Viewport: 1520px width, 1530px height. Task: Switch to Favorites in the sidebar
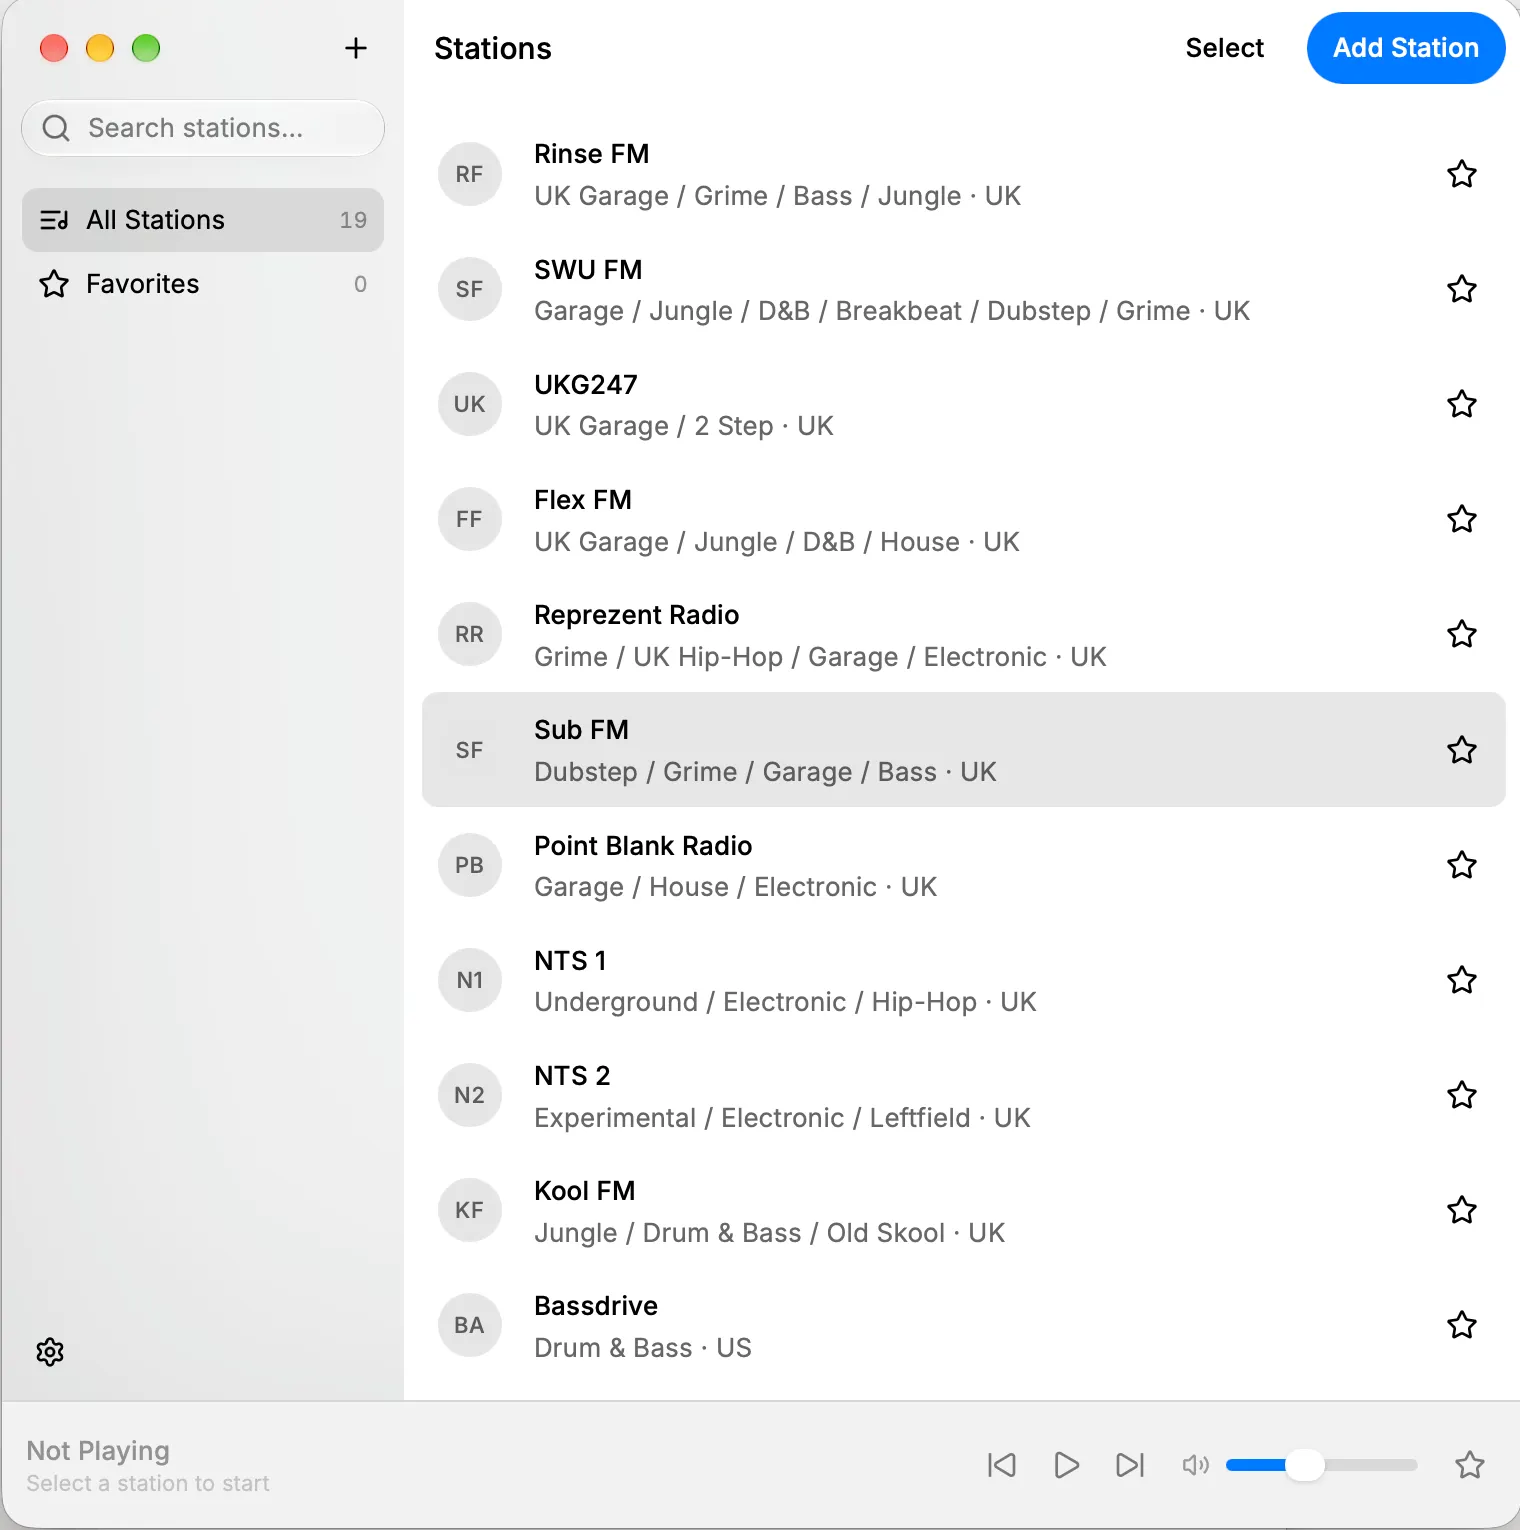[x=203, y=284]
